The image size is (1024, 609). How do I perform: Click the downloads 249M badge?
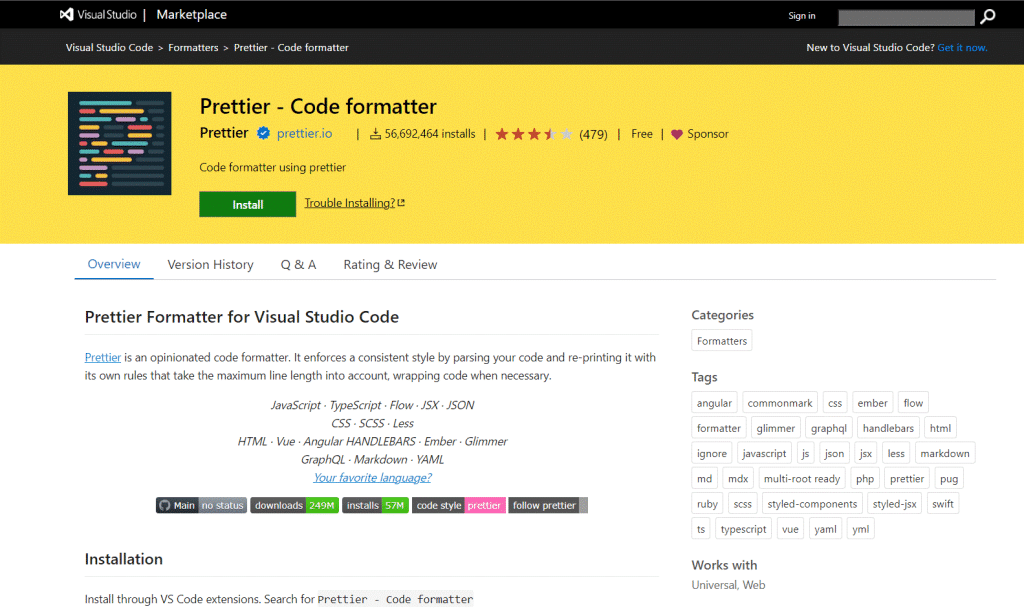tap(295, 505)
